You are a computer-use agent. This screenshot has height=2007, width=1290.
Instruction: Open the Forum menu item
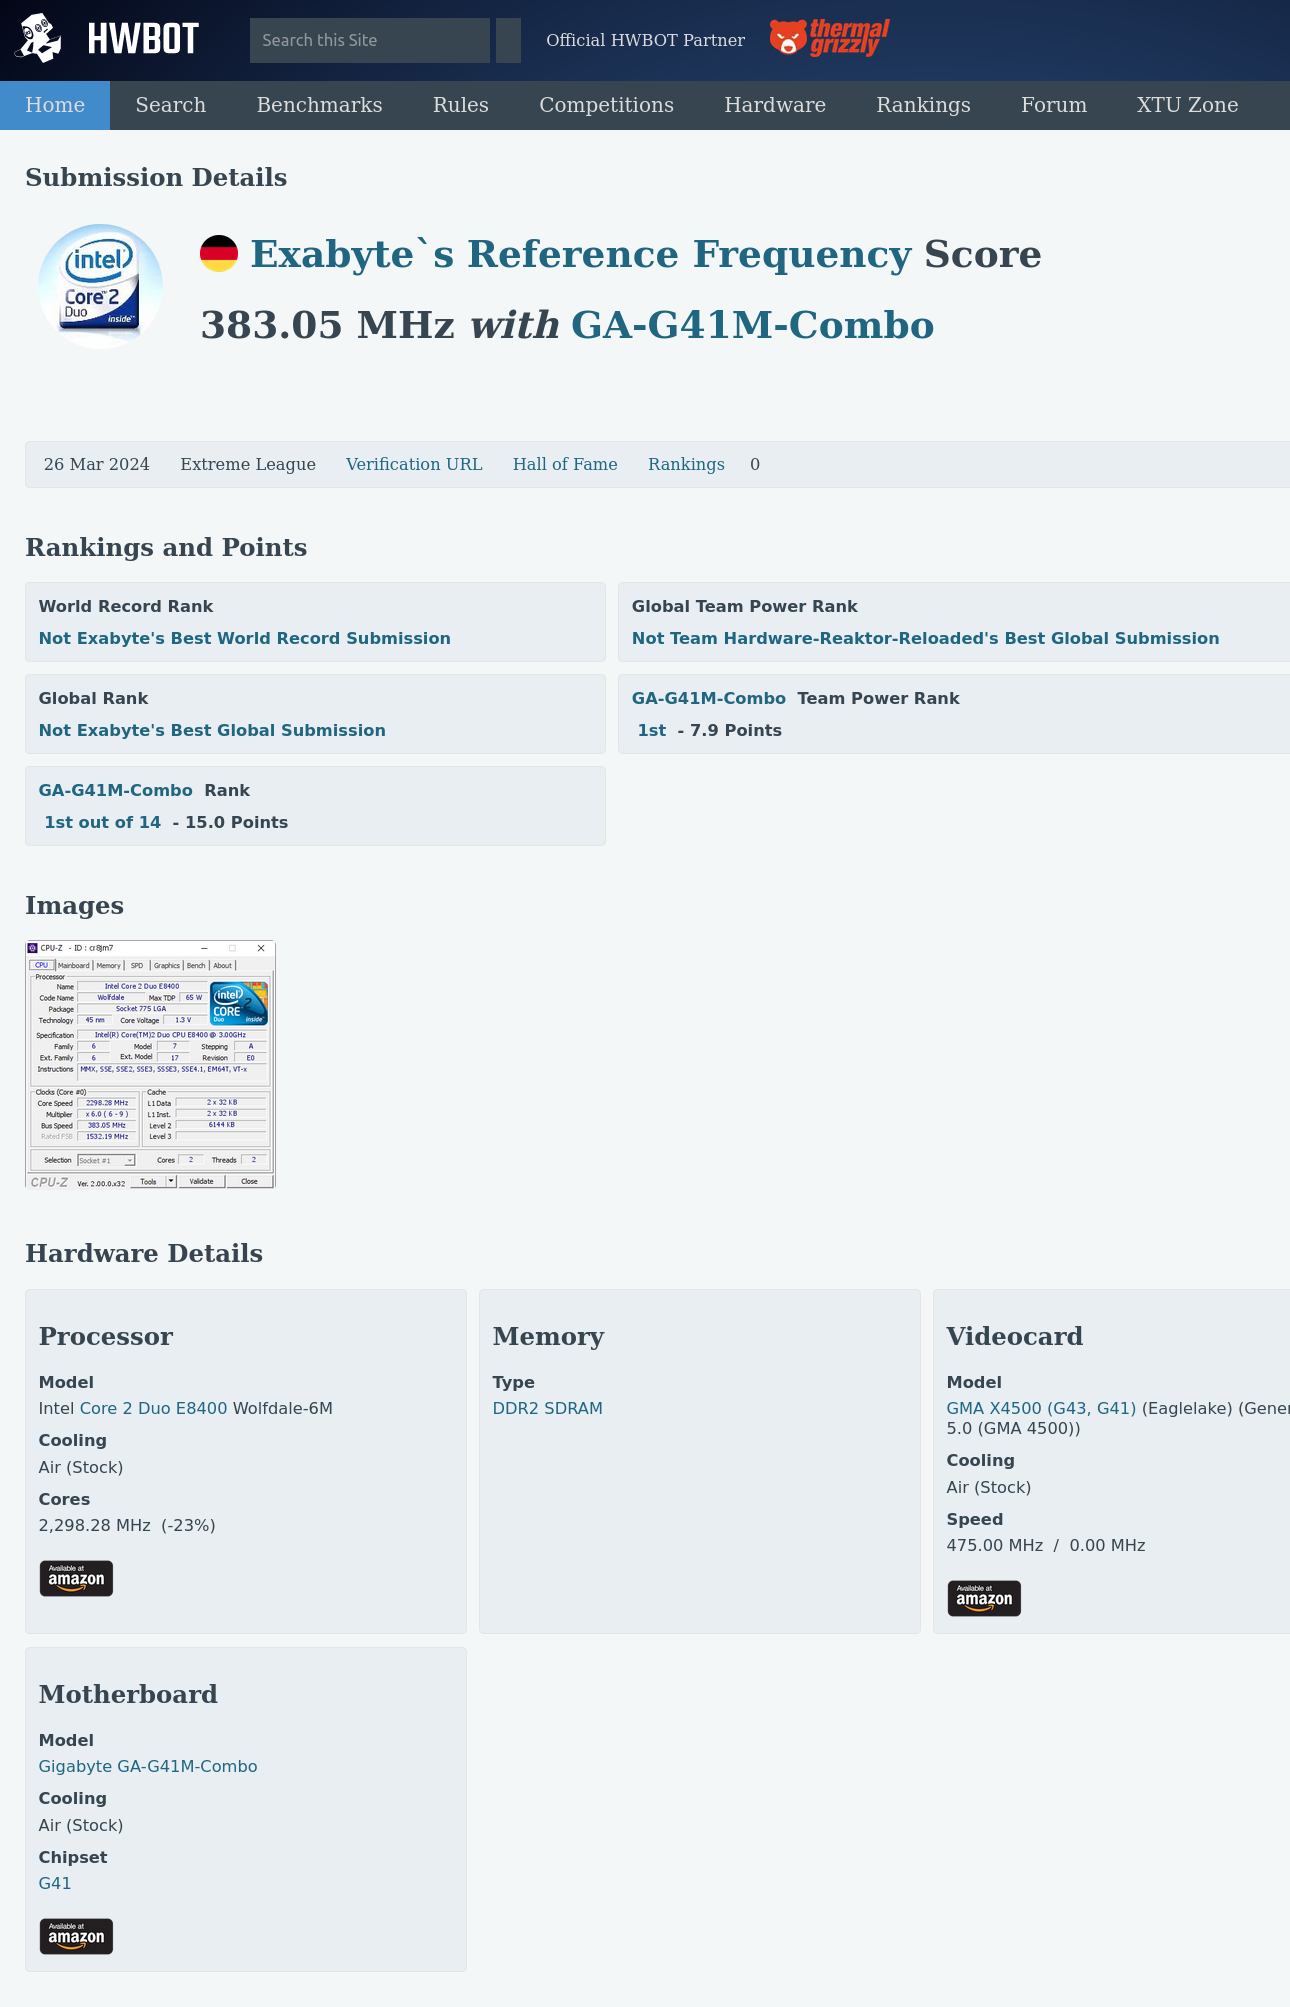[x=1054, y=105]
